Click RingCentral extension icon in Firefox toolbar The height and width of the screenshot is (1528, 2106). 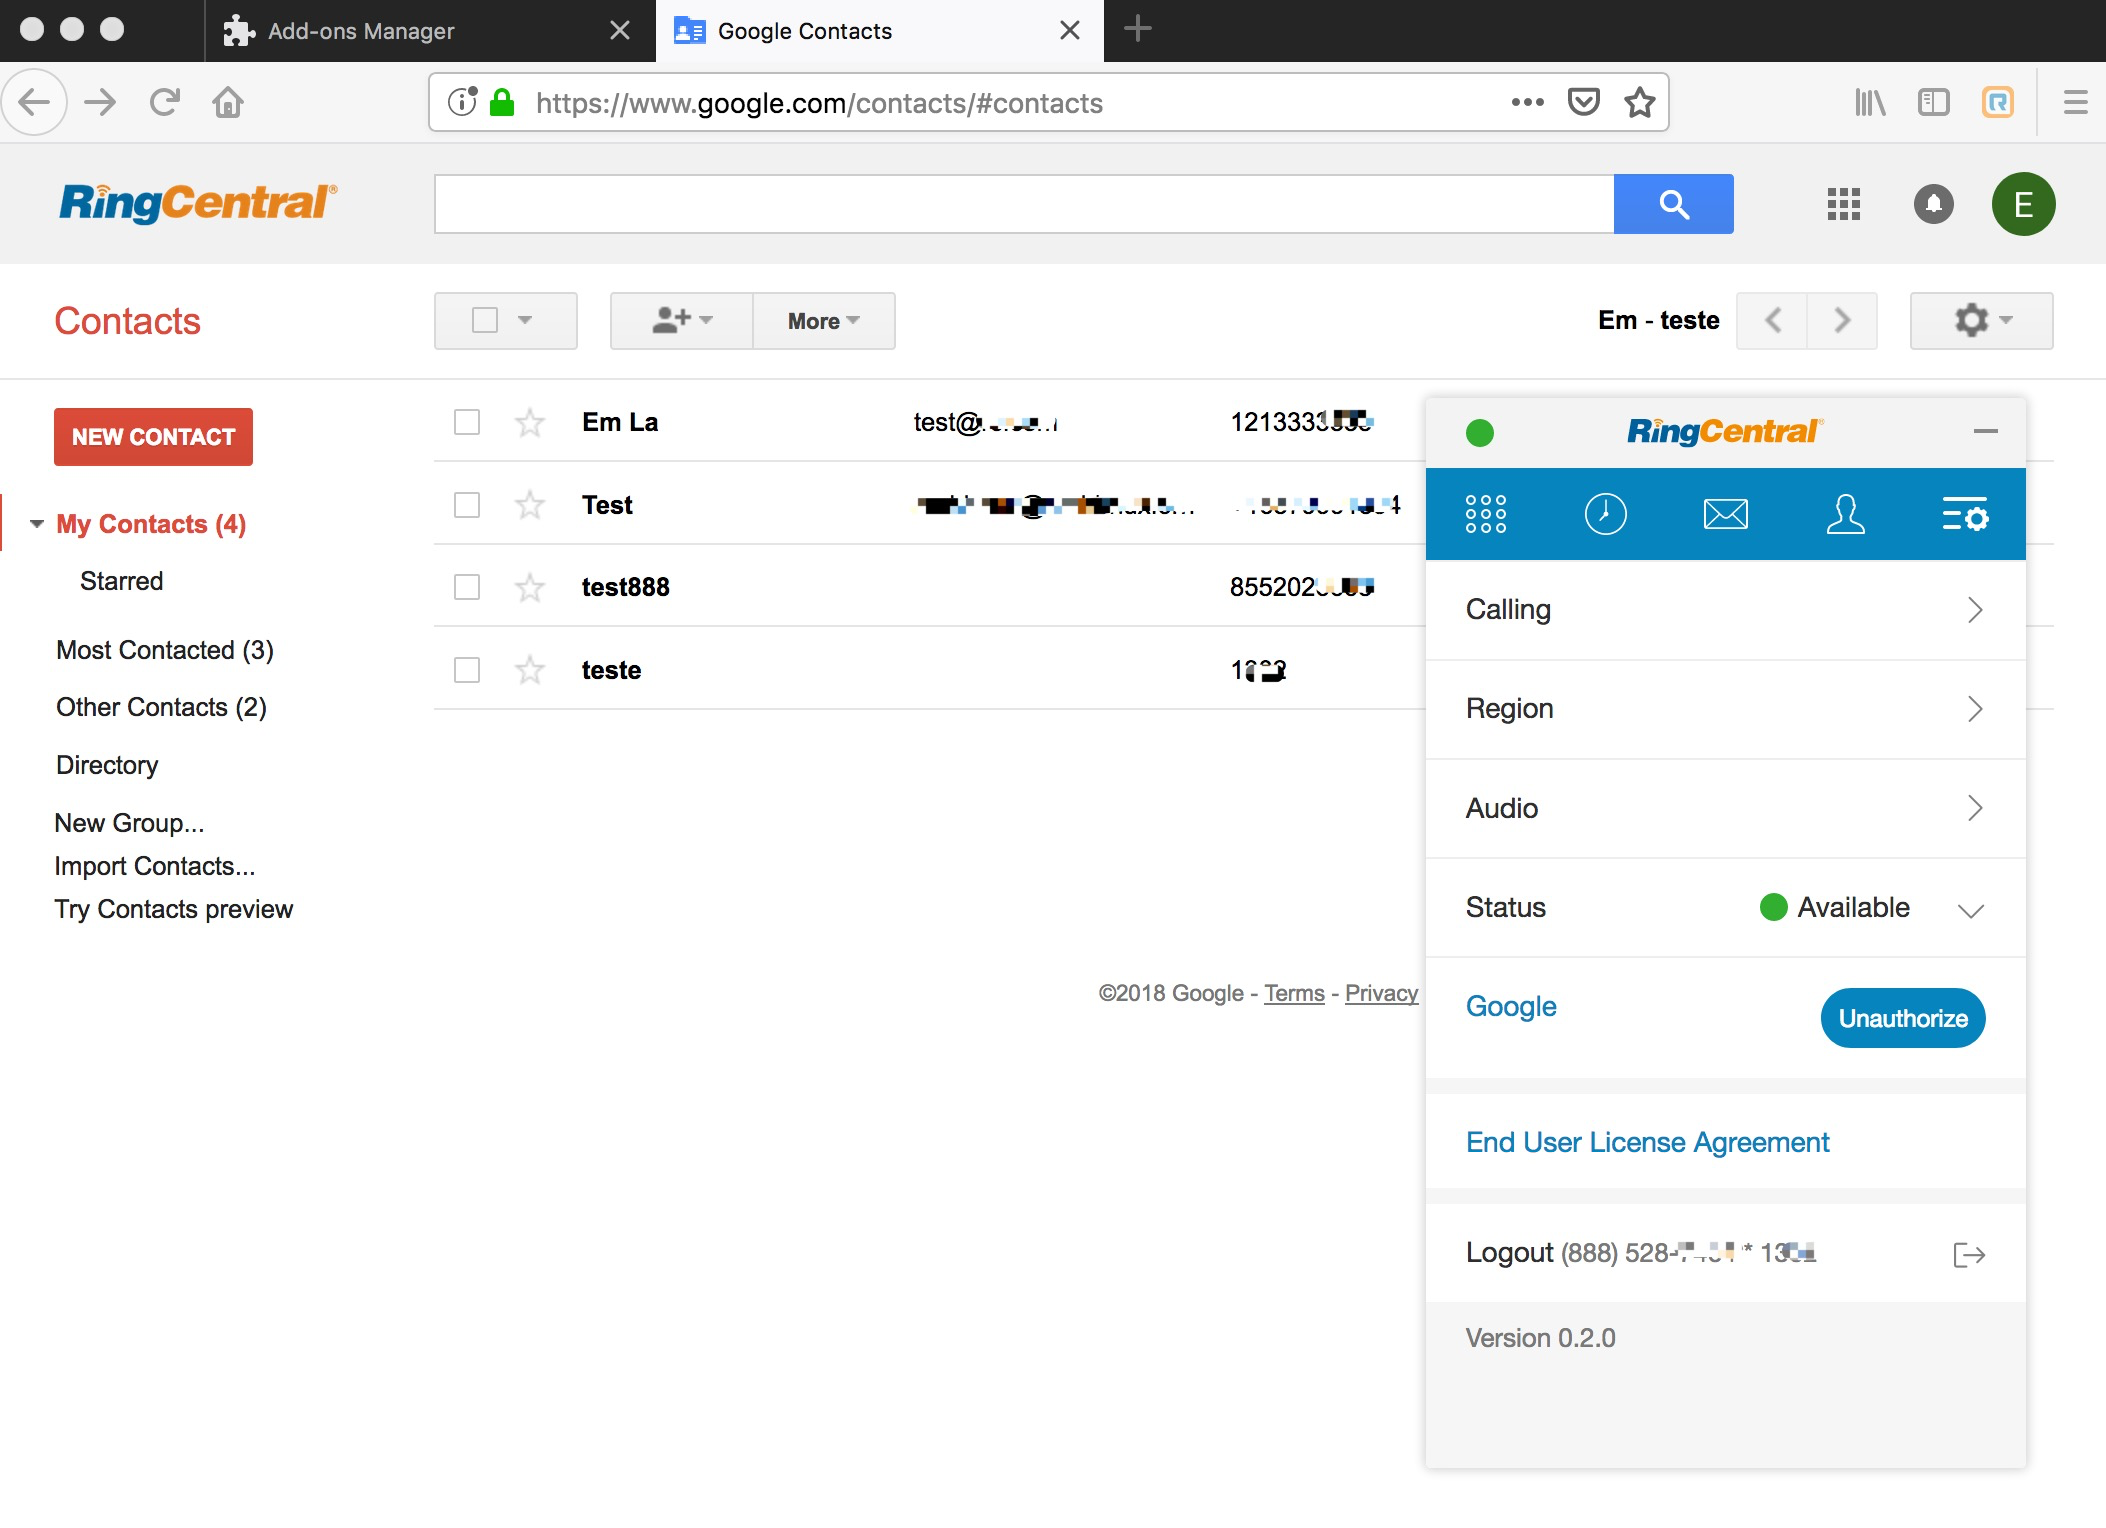(x=1997, y=102)
